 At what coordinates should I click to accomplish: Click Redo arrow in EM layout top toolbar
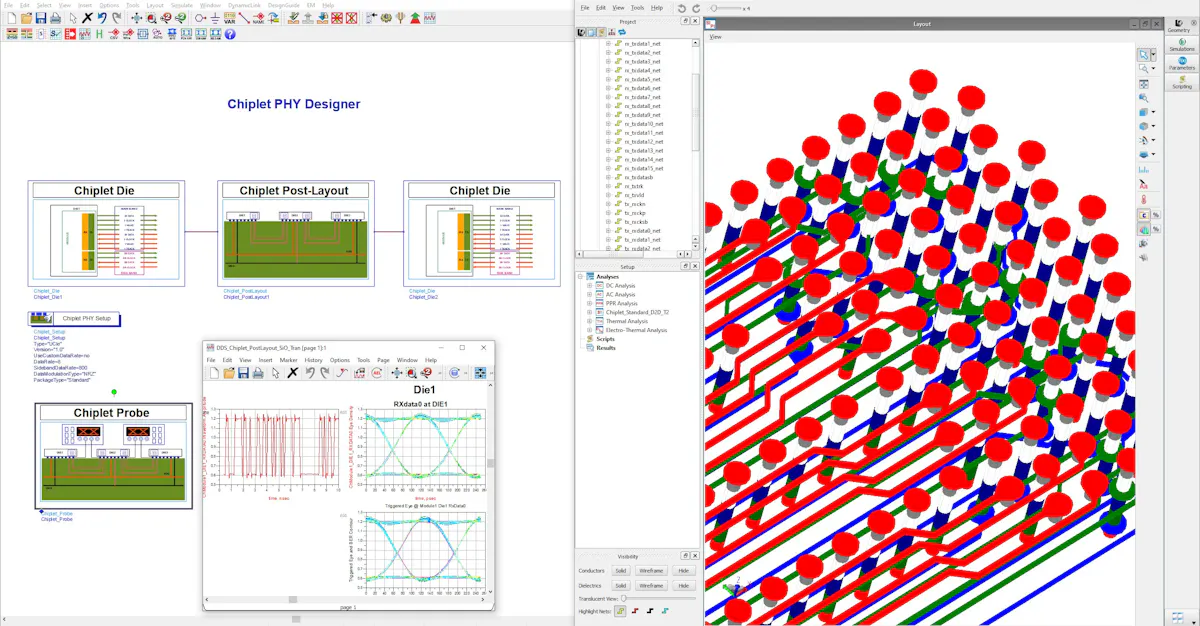tap(696, 8)
